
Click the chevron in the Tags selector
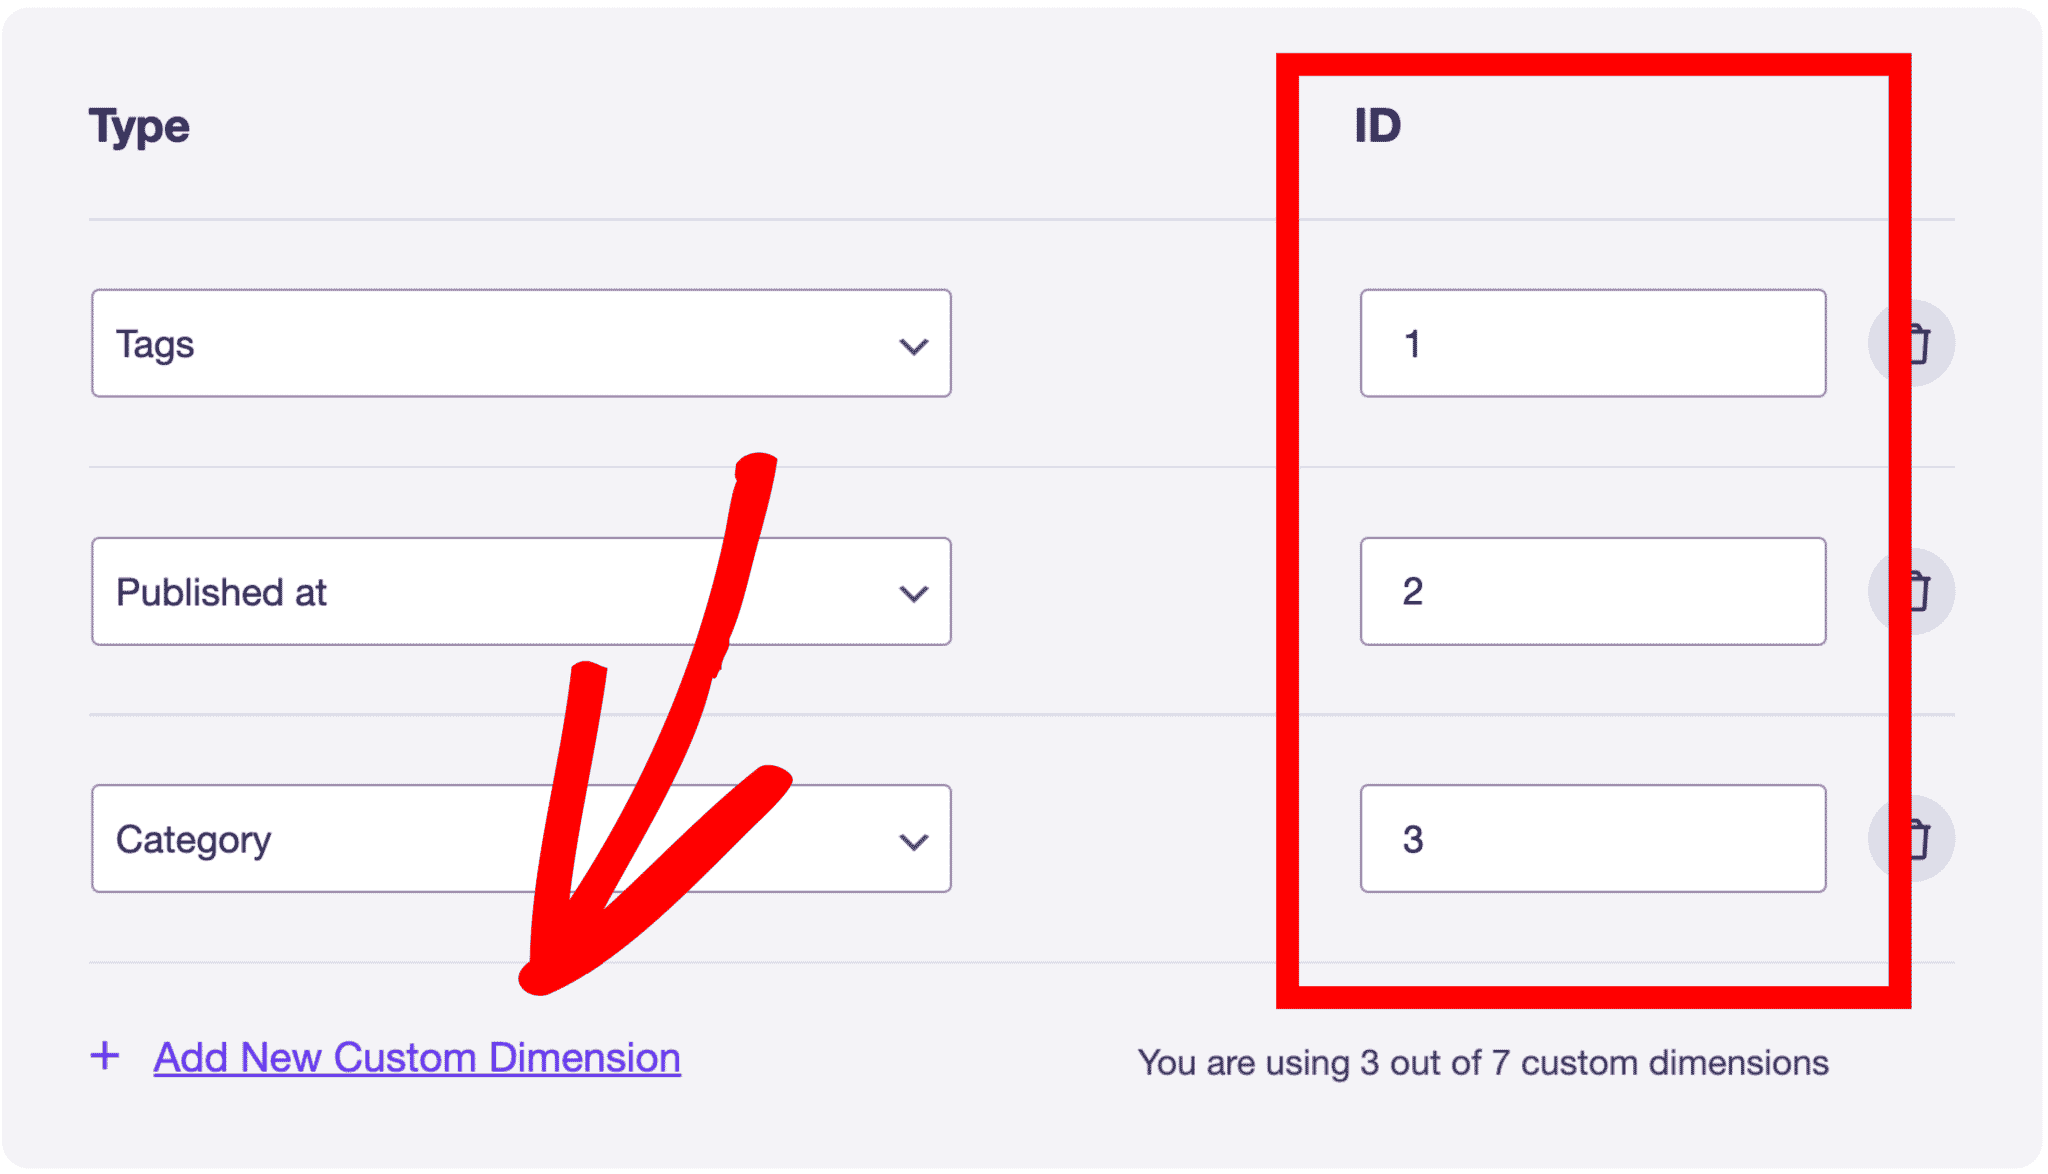[x=911, y=347]
